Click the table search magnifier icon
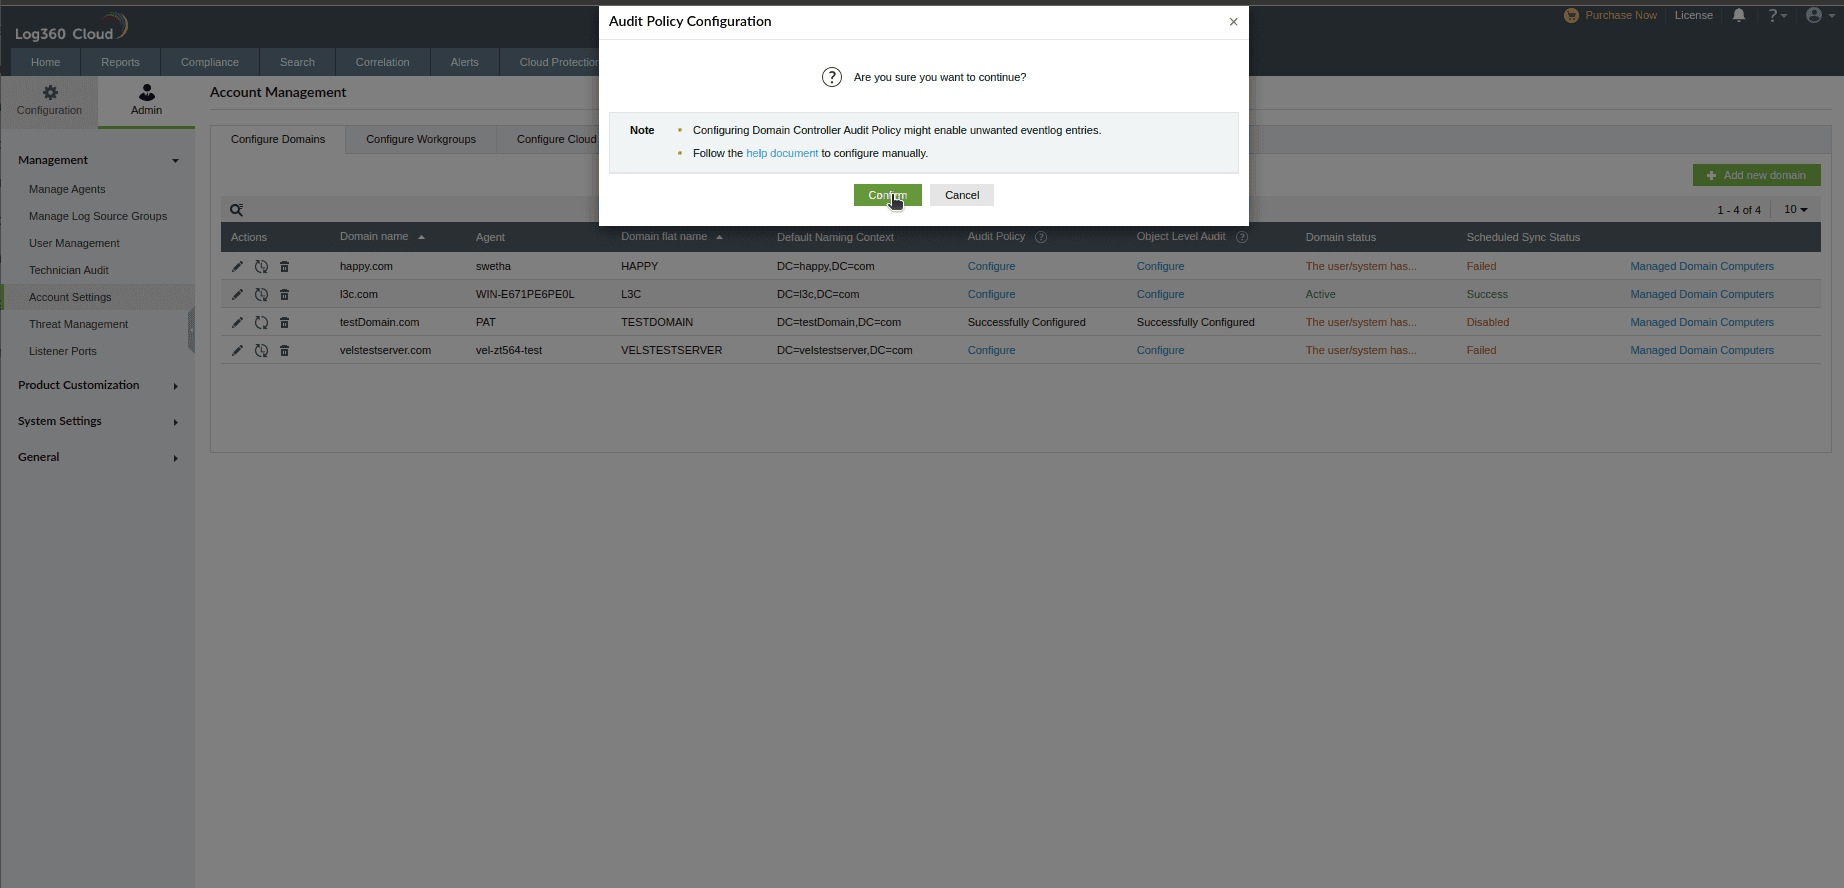 click(x=237, y=210)
